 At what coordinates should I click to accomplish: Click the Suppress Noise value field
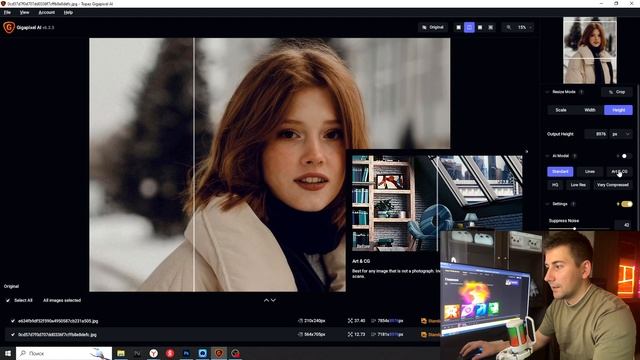pyautogui.click(x=623, y=224)
